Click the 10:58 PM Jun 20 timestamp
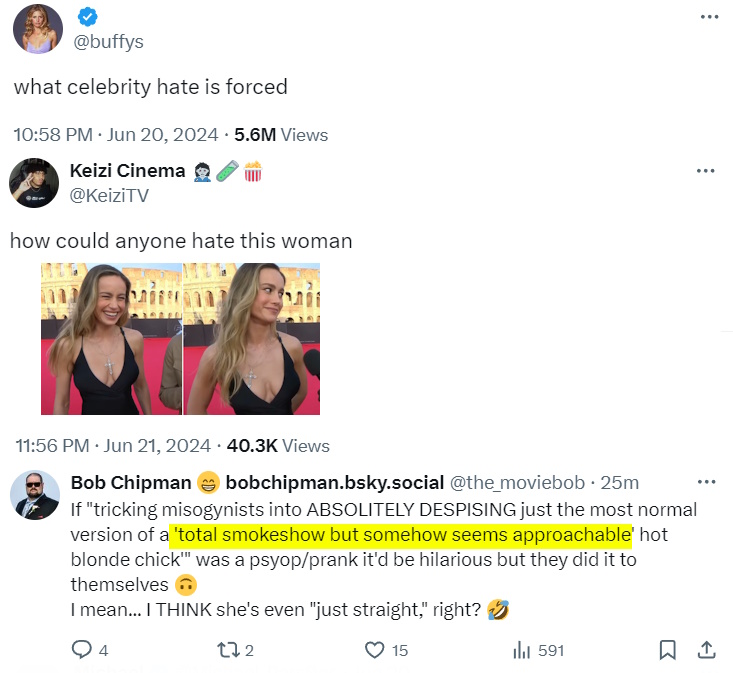 point(114,134)
